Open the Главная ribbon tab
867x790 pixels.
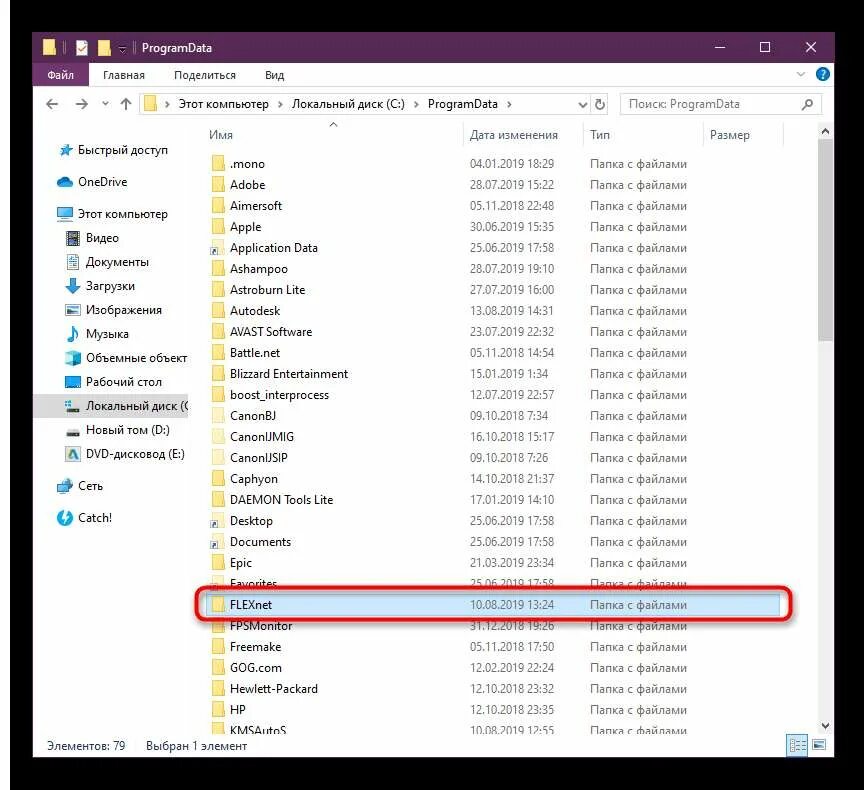pyautogui.click(x=124, y=75)
